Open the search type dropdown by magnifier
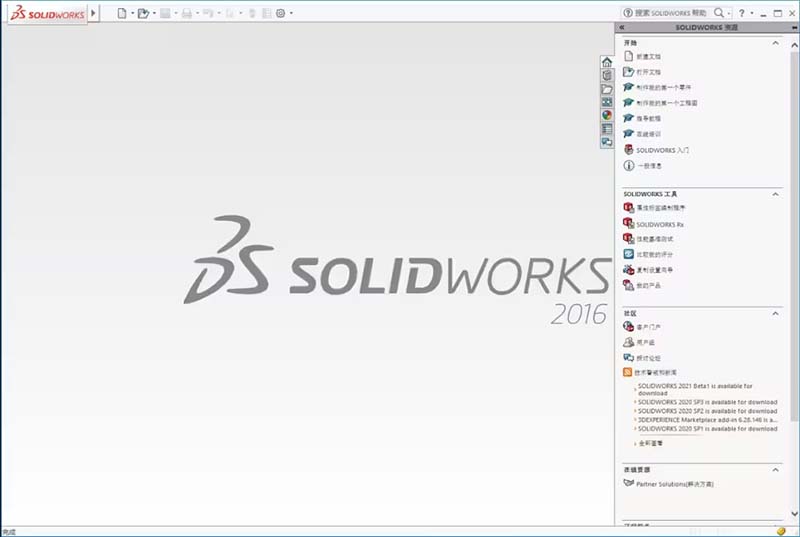 (x=729, y=13)
